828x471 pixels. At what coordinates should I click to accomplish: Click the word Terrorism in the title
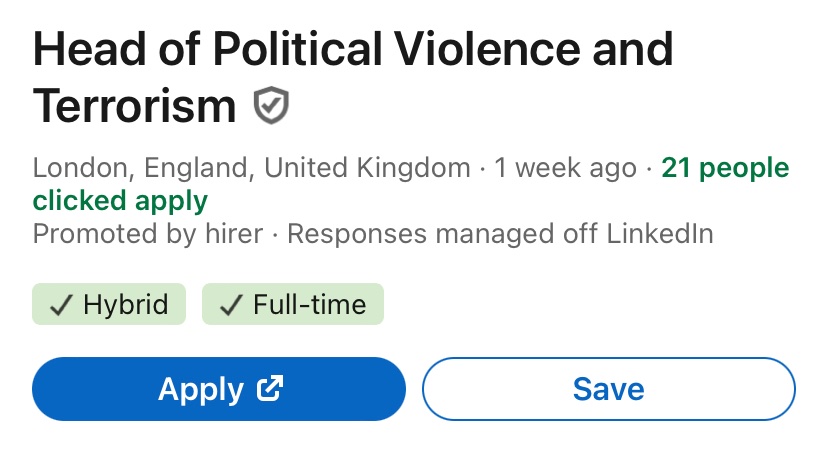pos(134,106)
